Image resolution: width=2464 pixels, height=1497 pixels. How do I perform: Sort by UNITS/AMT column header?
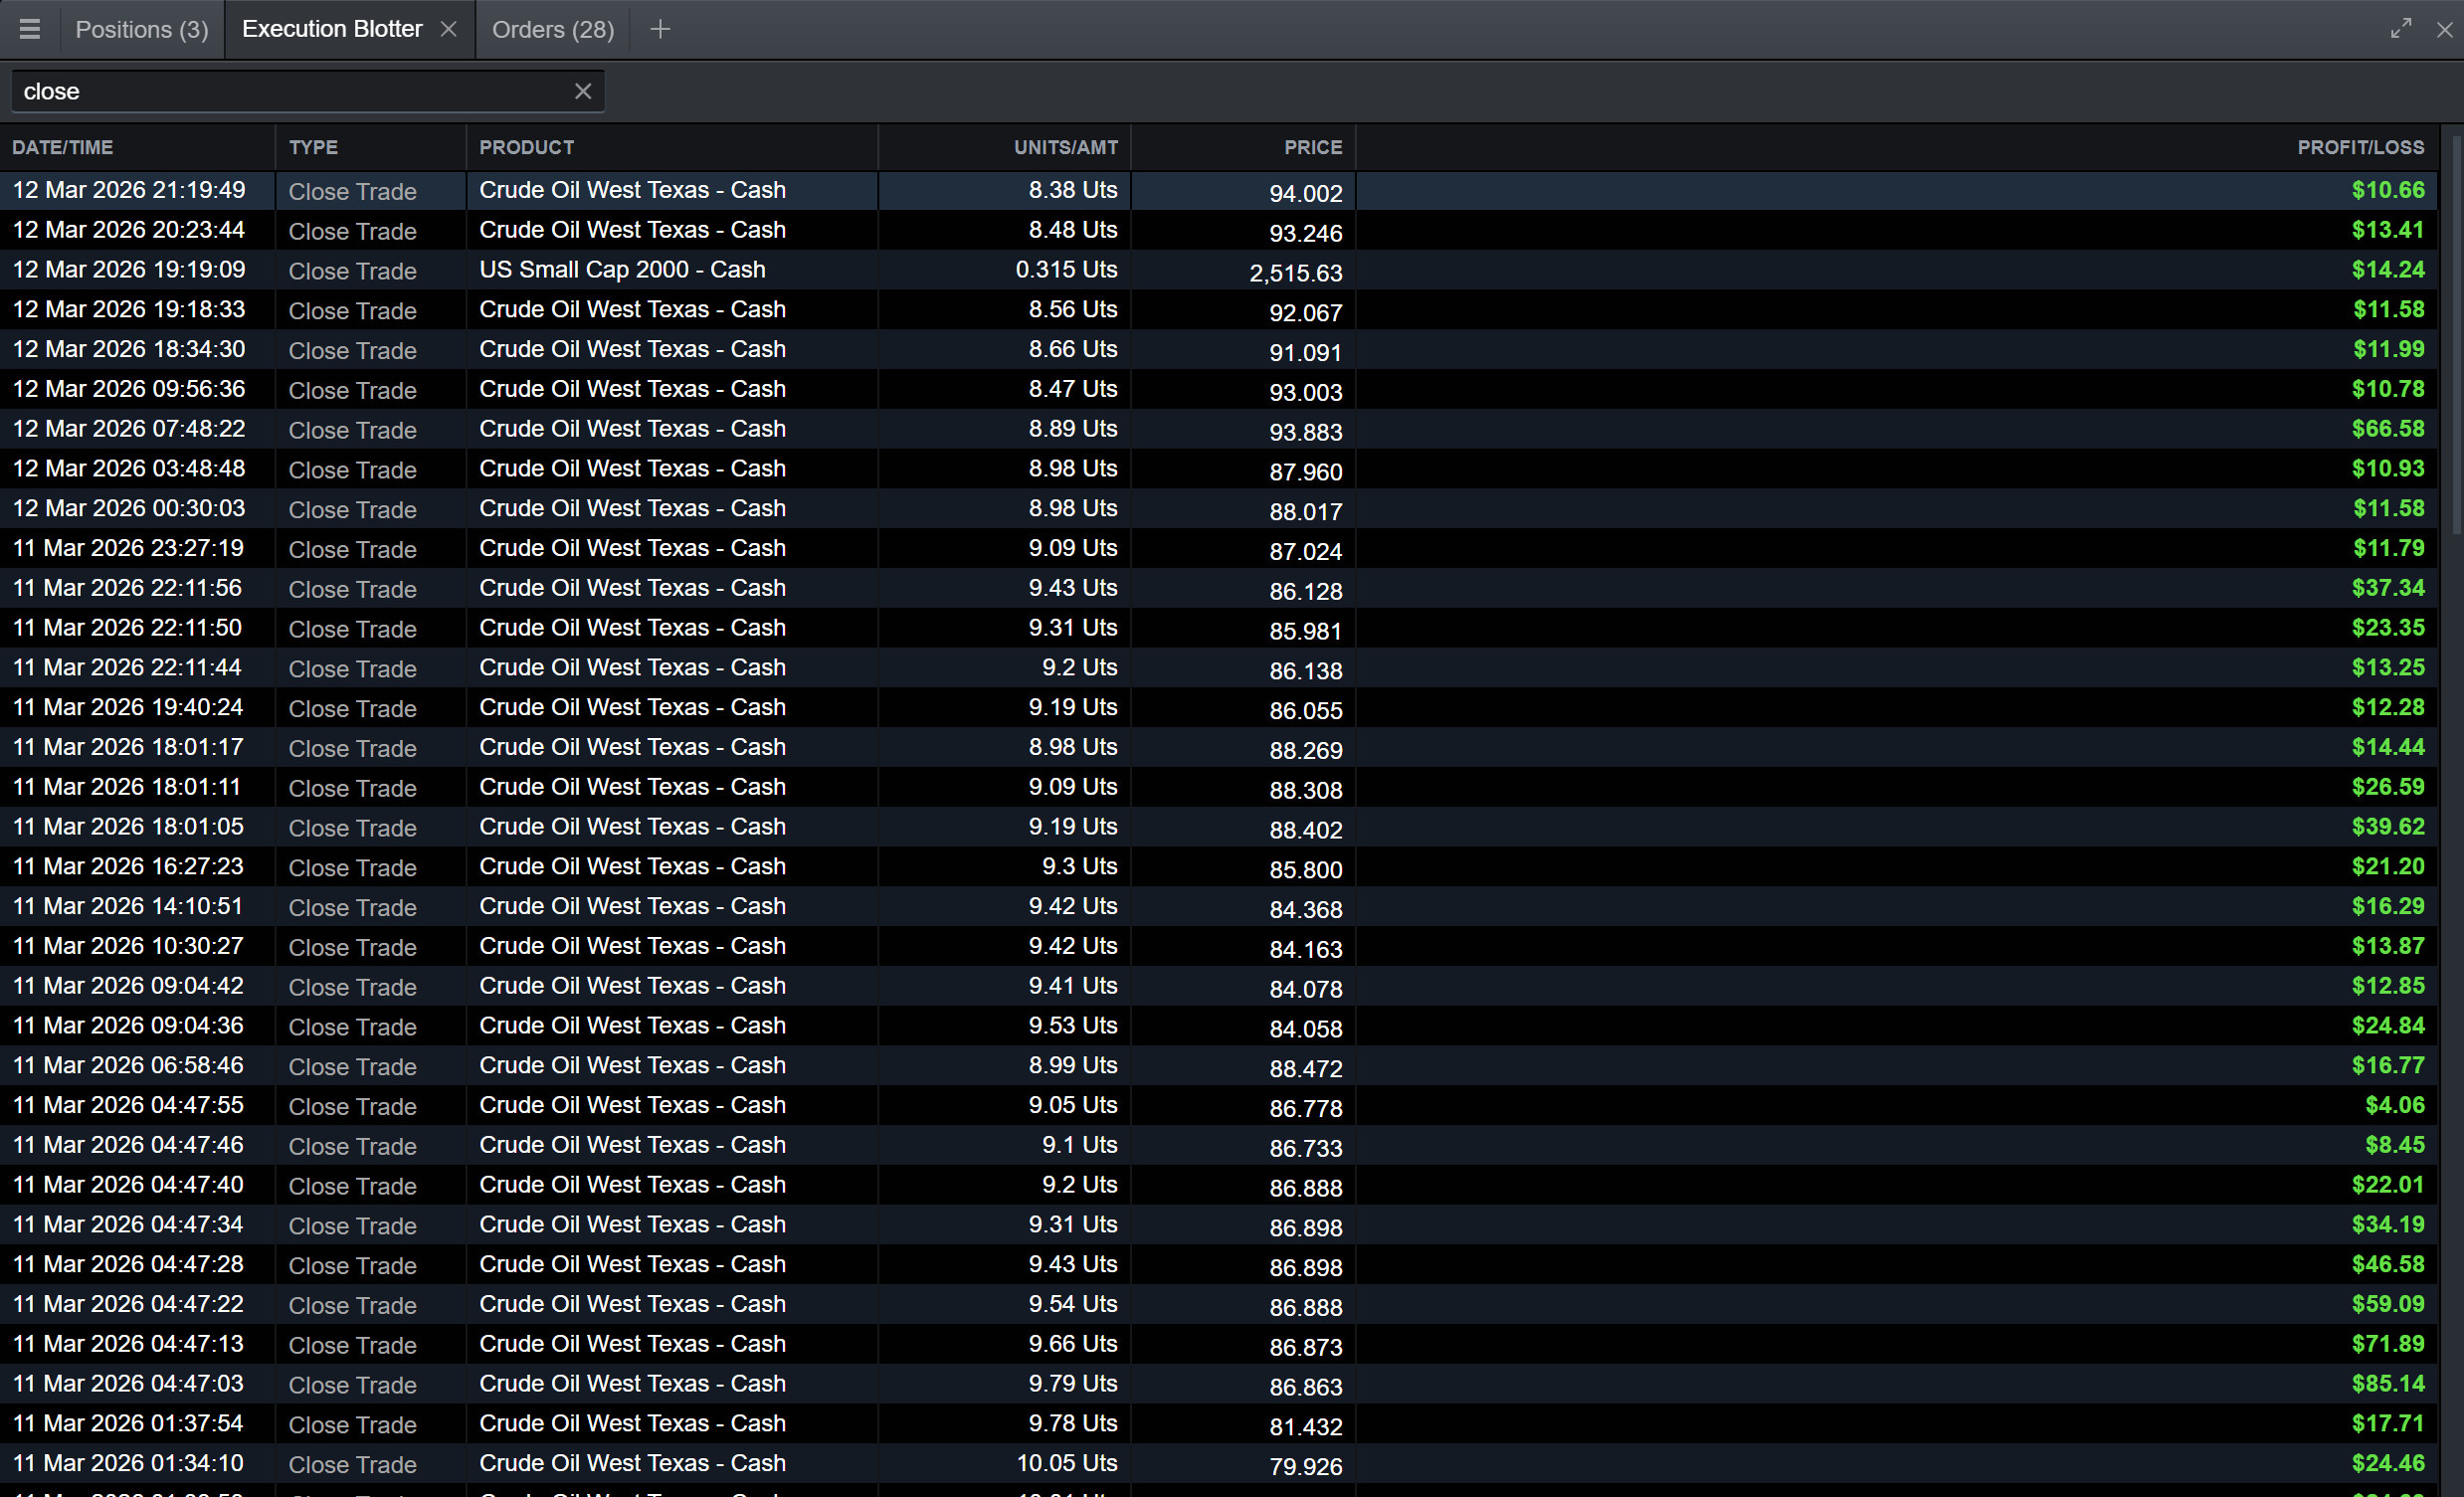click(x=1065, y=147)
